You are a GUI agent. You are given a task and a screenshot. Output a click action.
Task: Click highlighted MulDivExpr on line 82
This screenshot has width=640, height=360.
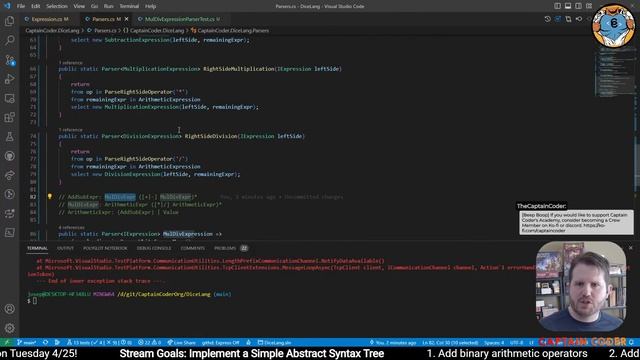120,197
